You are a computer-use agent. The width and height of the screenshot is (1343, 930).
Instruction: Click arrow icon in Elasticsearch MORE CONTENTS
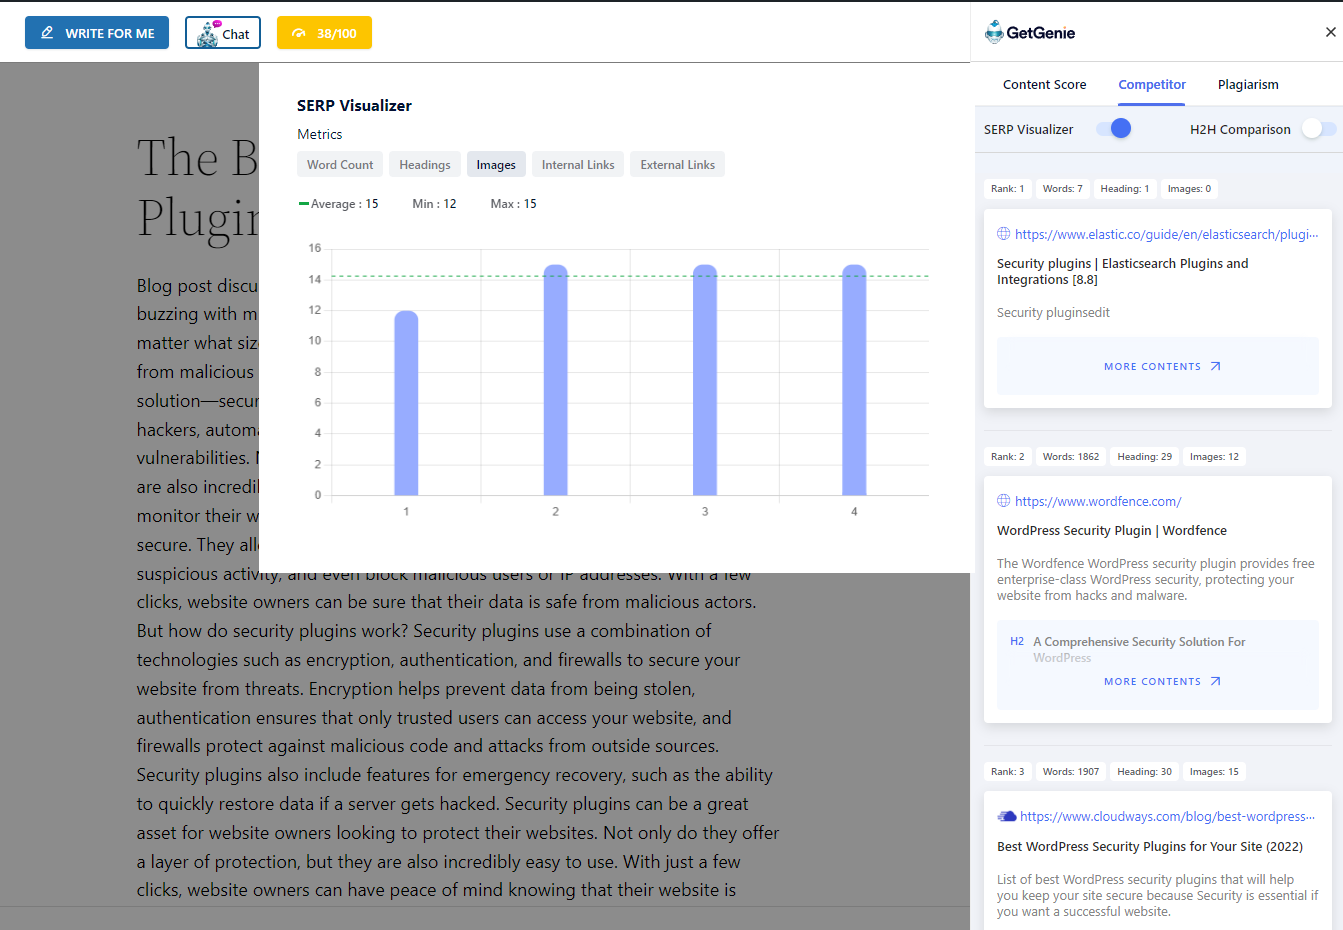(1216, 366)
